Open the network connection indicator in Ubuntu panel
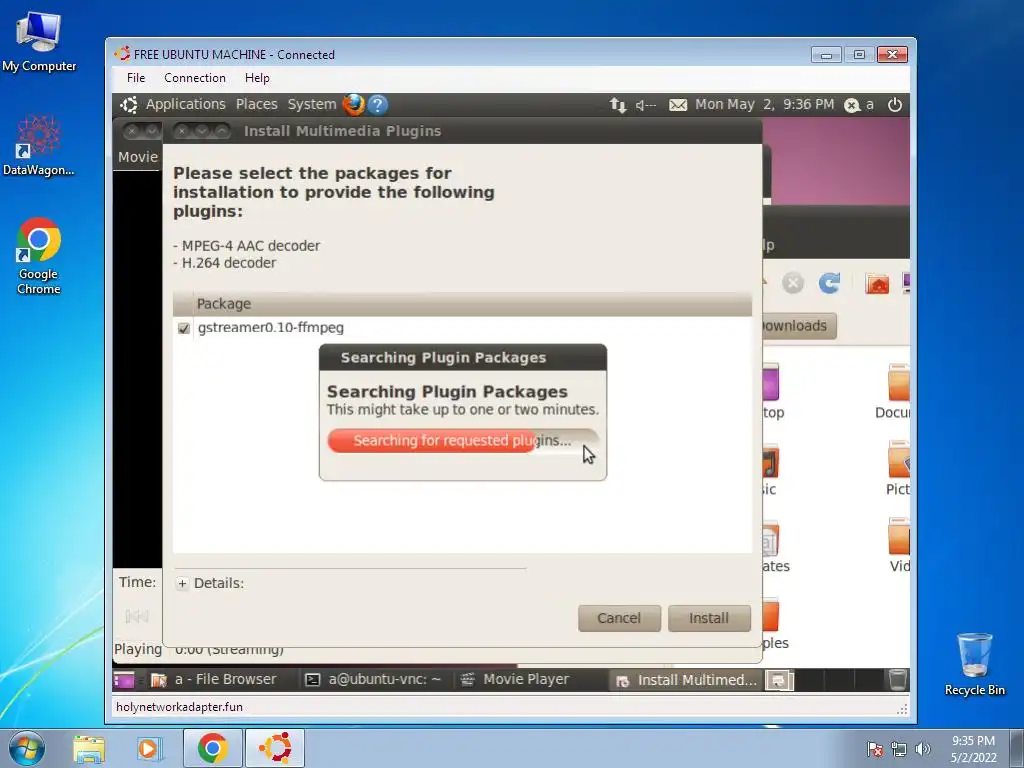 pyautogui.click(x=618, y=104)
